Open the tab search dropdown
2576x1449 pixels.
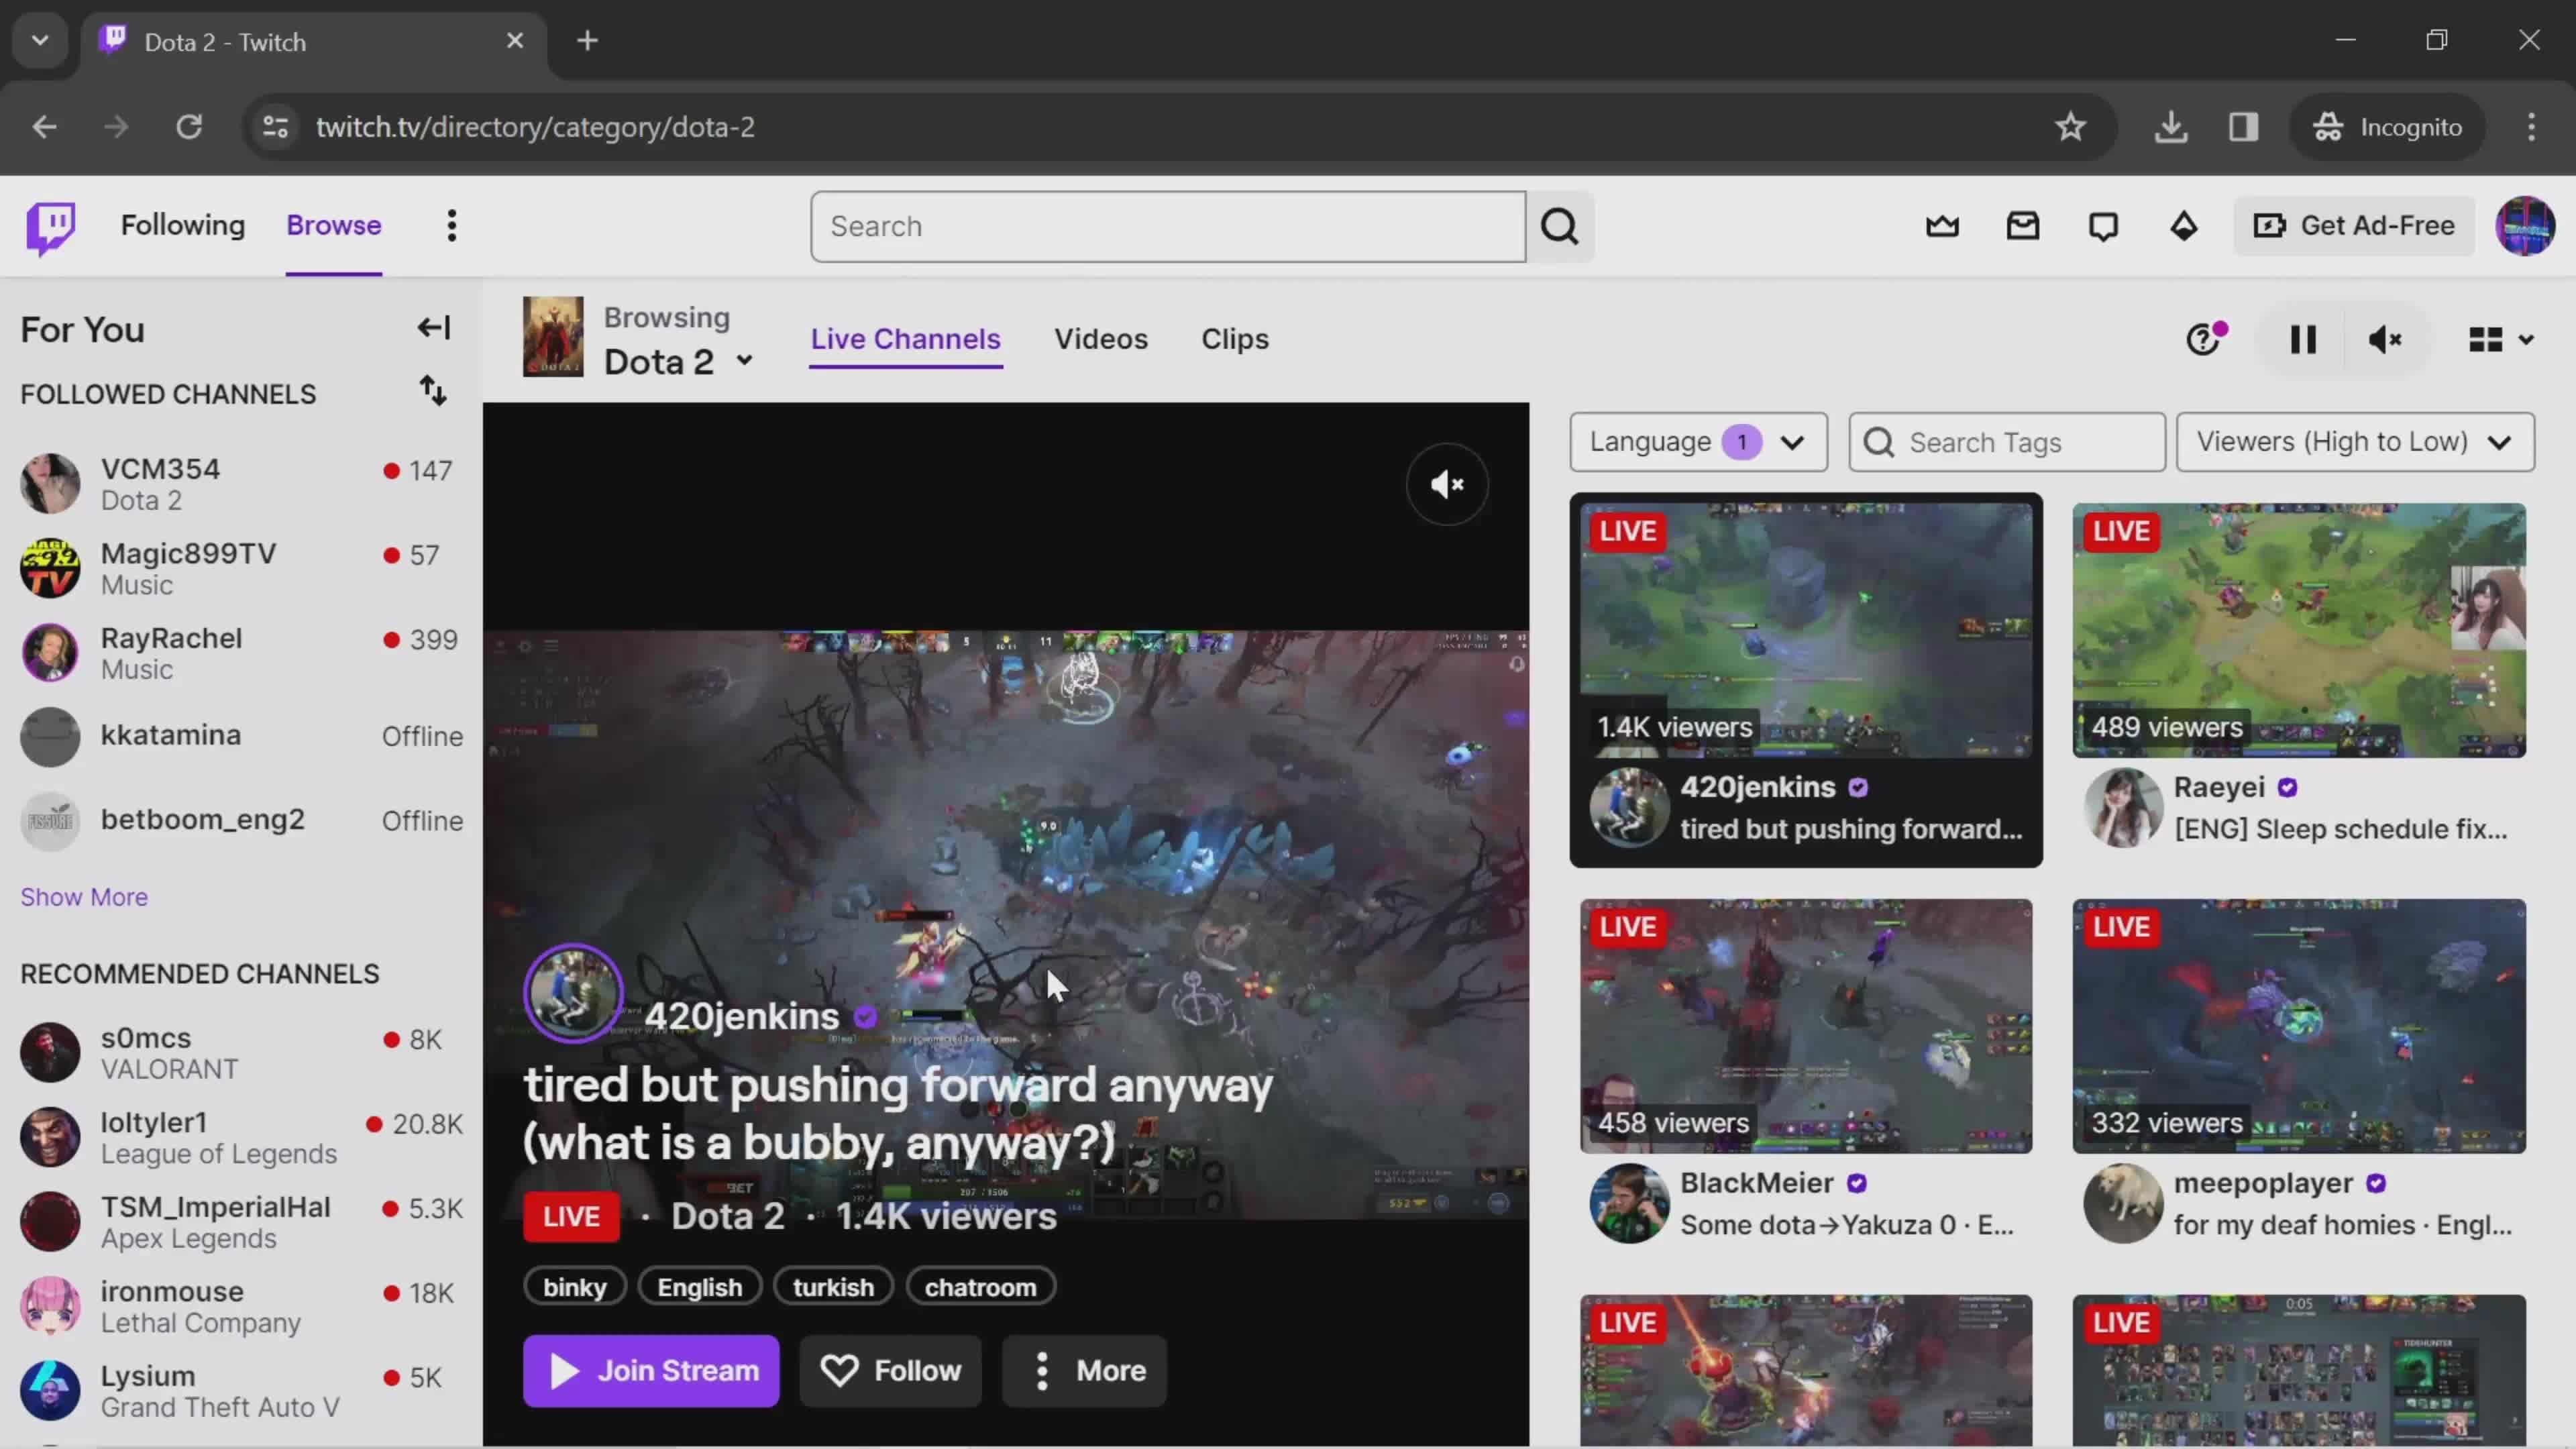(x=40, y=41)
